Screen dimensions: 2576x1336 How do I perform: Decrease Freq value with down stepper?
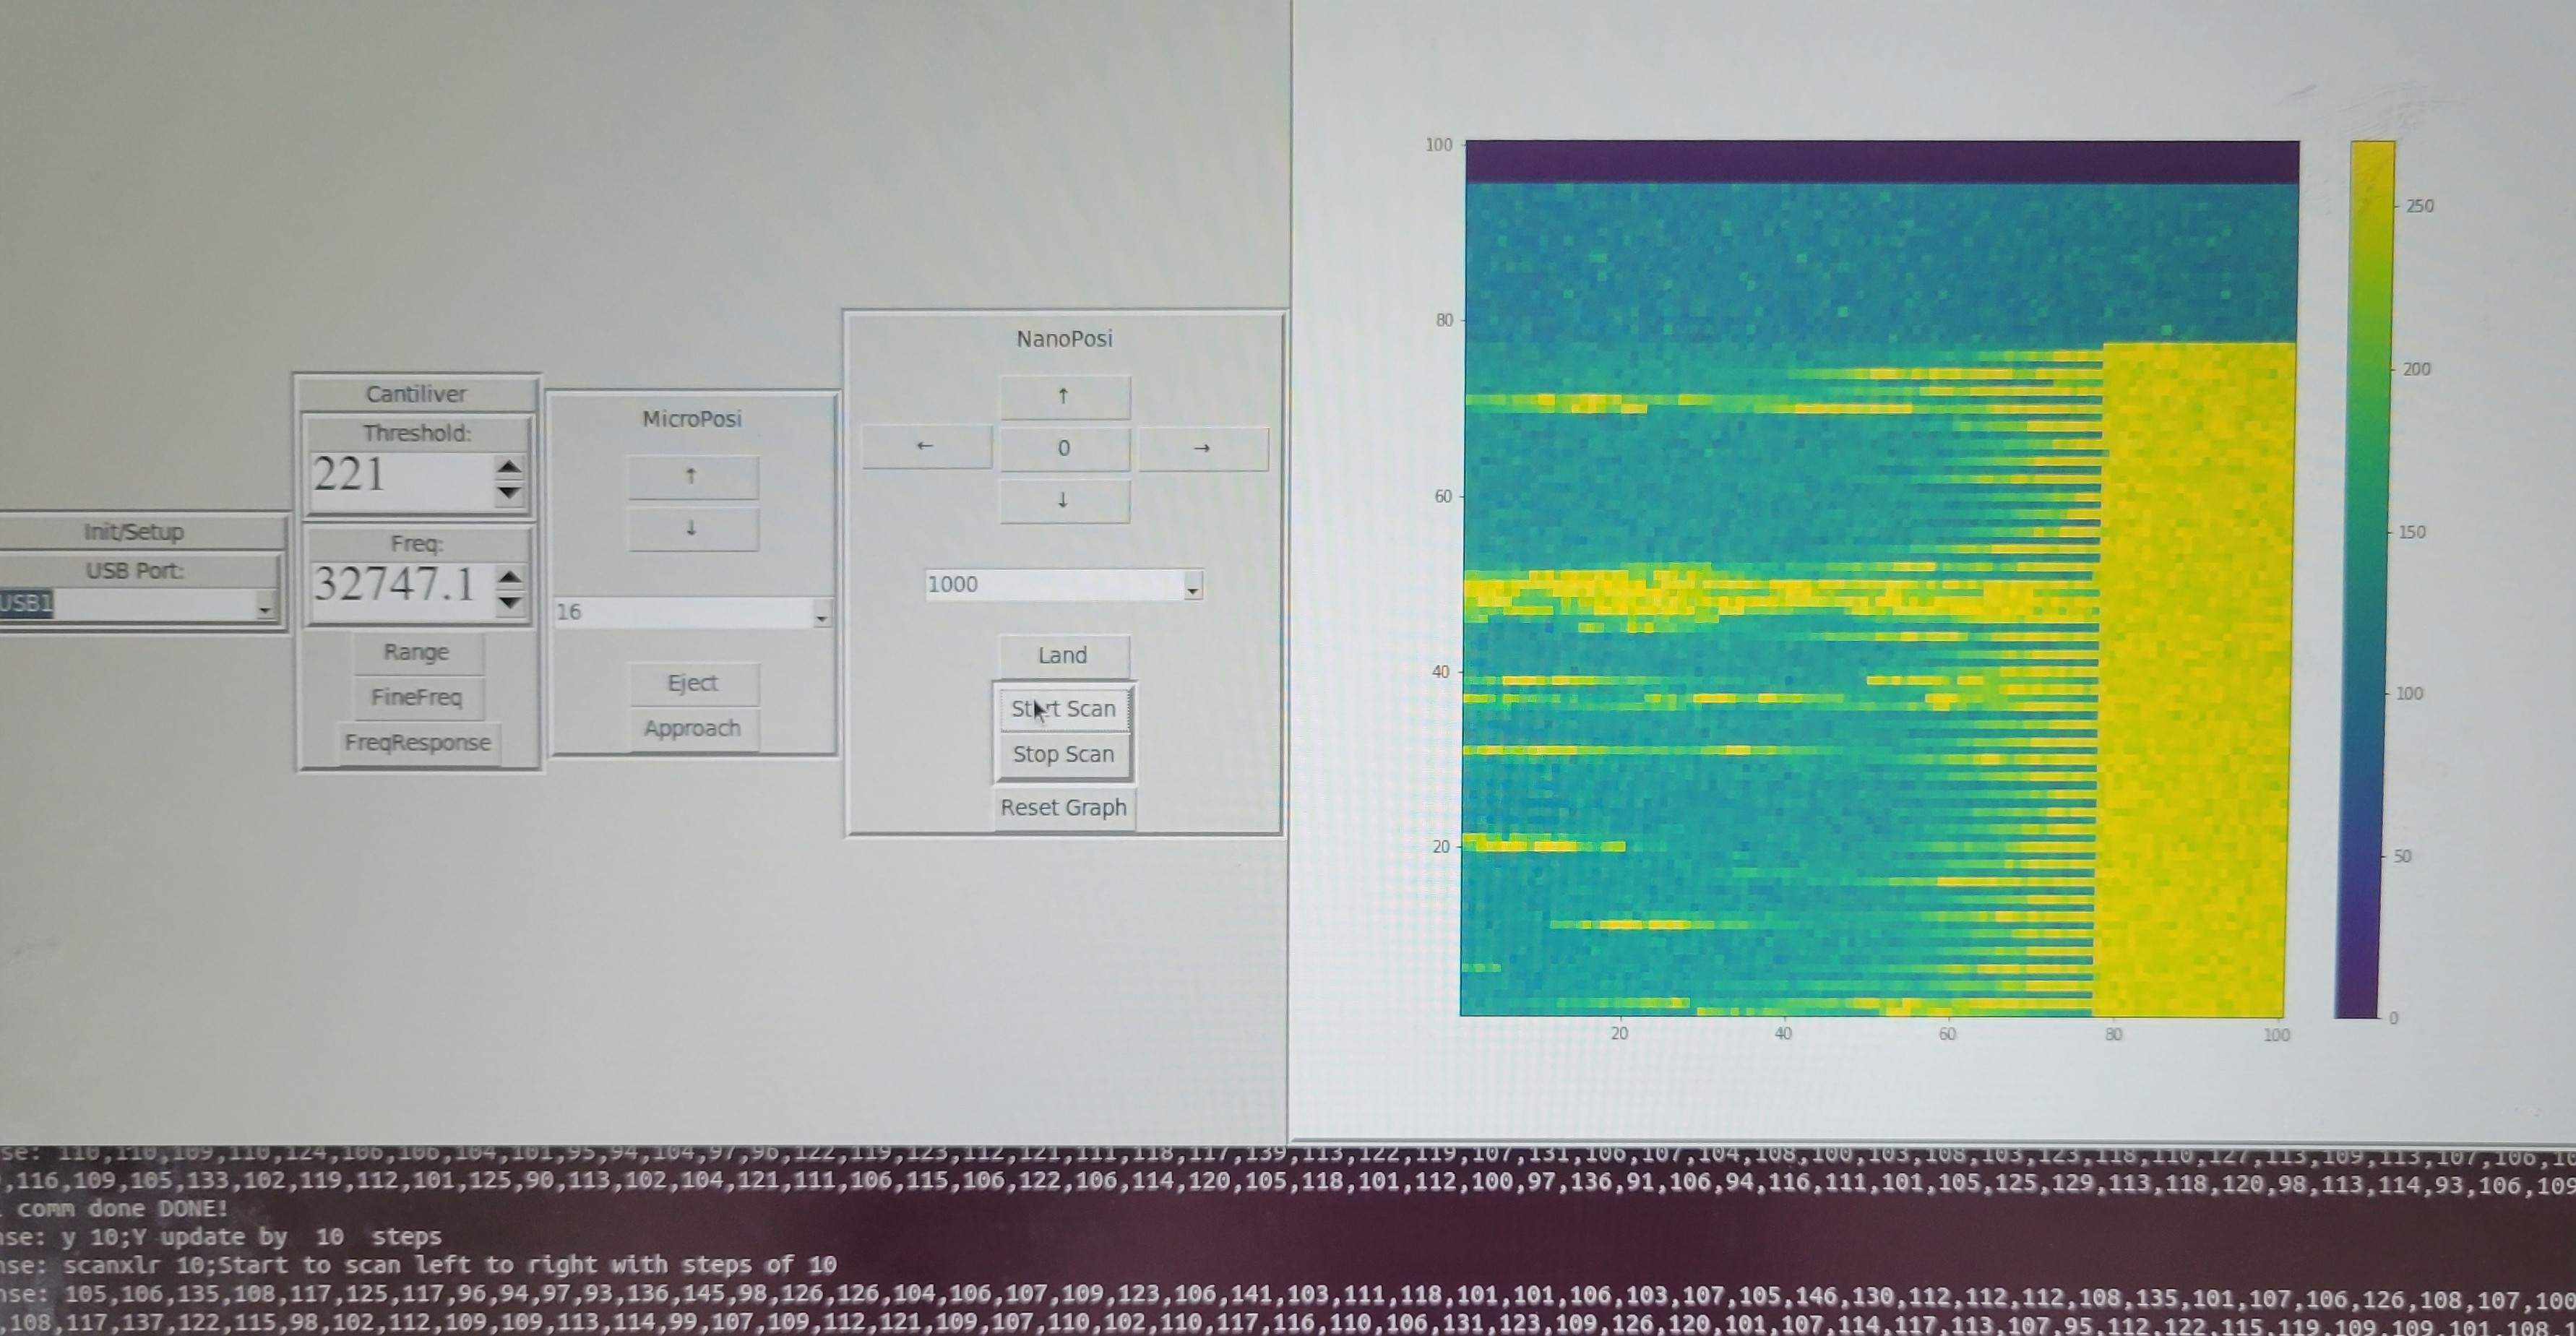click(509, 602)
